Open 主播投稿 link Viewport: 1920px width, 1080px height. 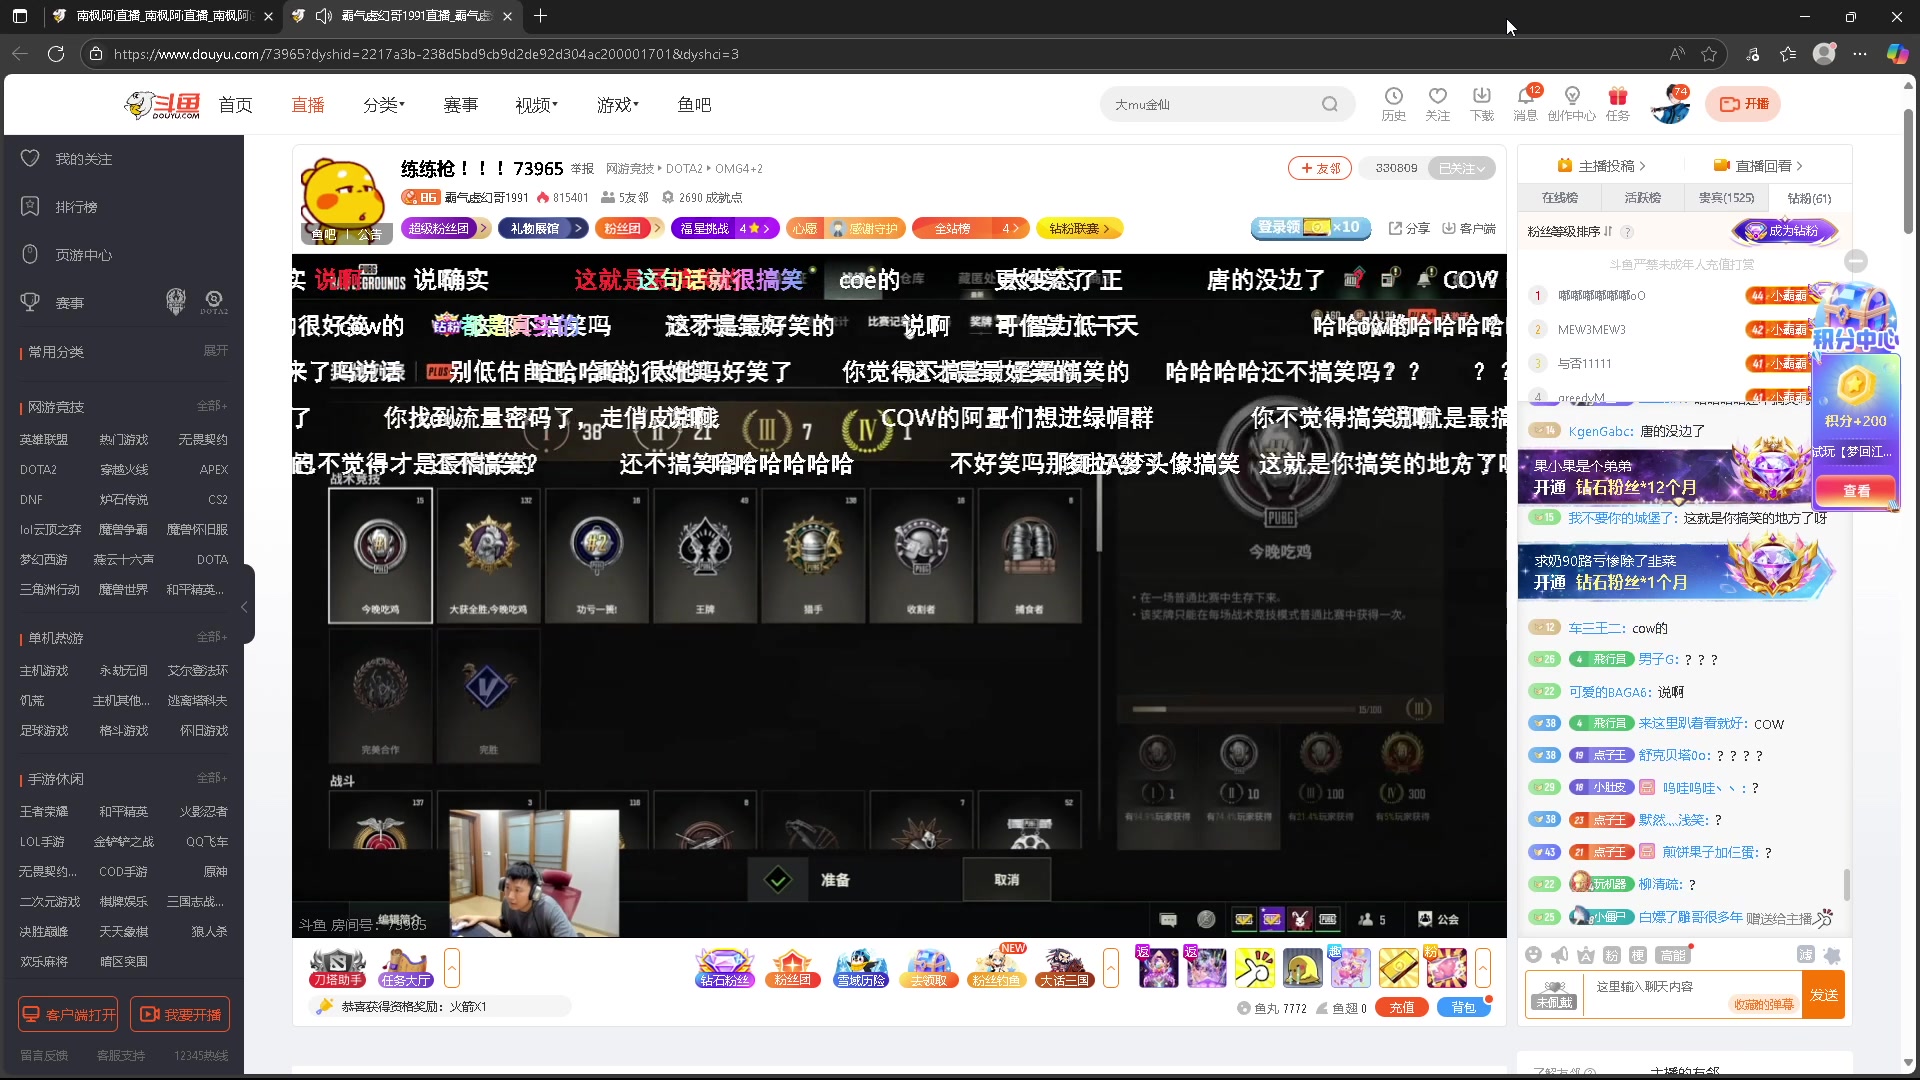coord(1601,166)
